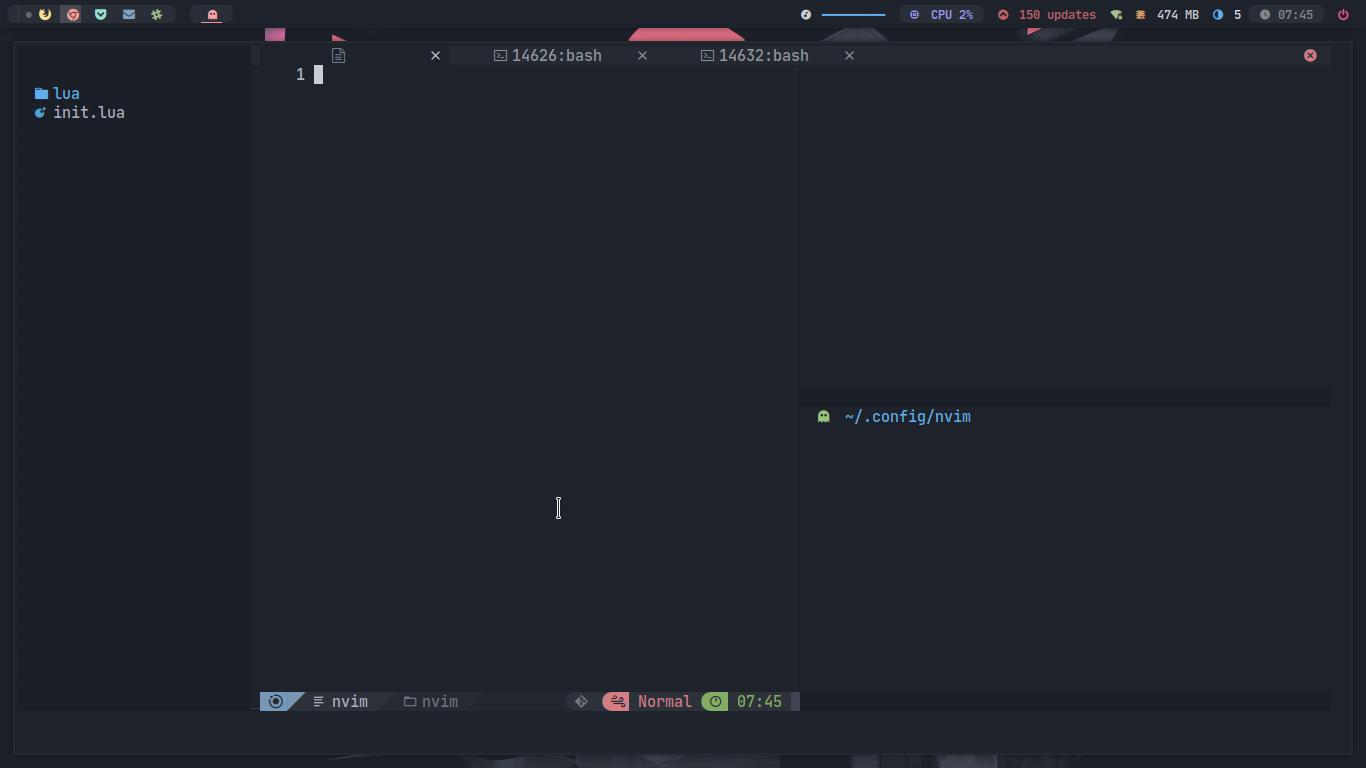
Task: Open the network status icon in system tray
Action: pyautogui.click(x=1114, y=14)
